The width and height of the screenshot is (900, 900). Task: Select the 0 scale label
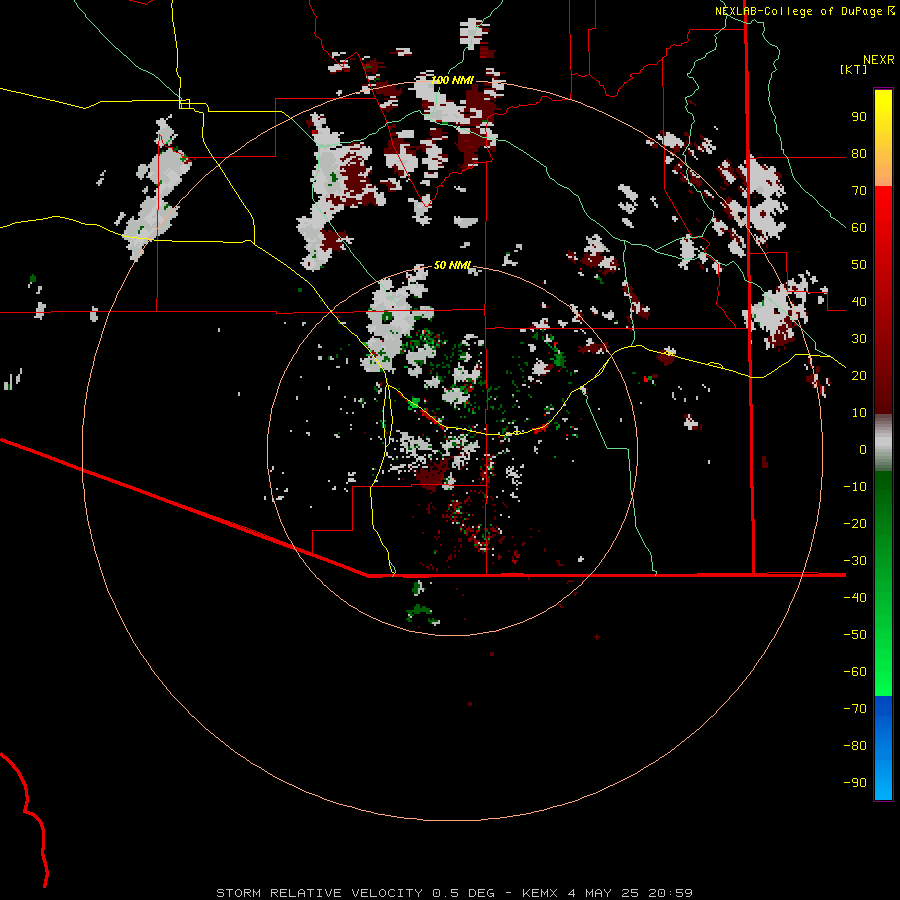point(863,450)
